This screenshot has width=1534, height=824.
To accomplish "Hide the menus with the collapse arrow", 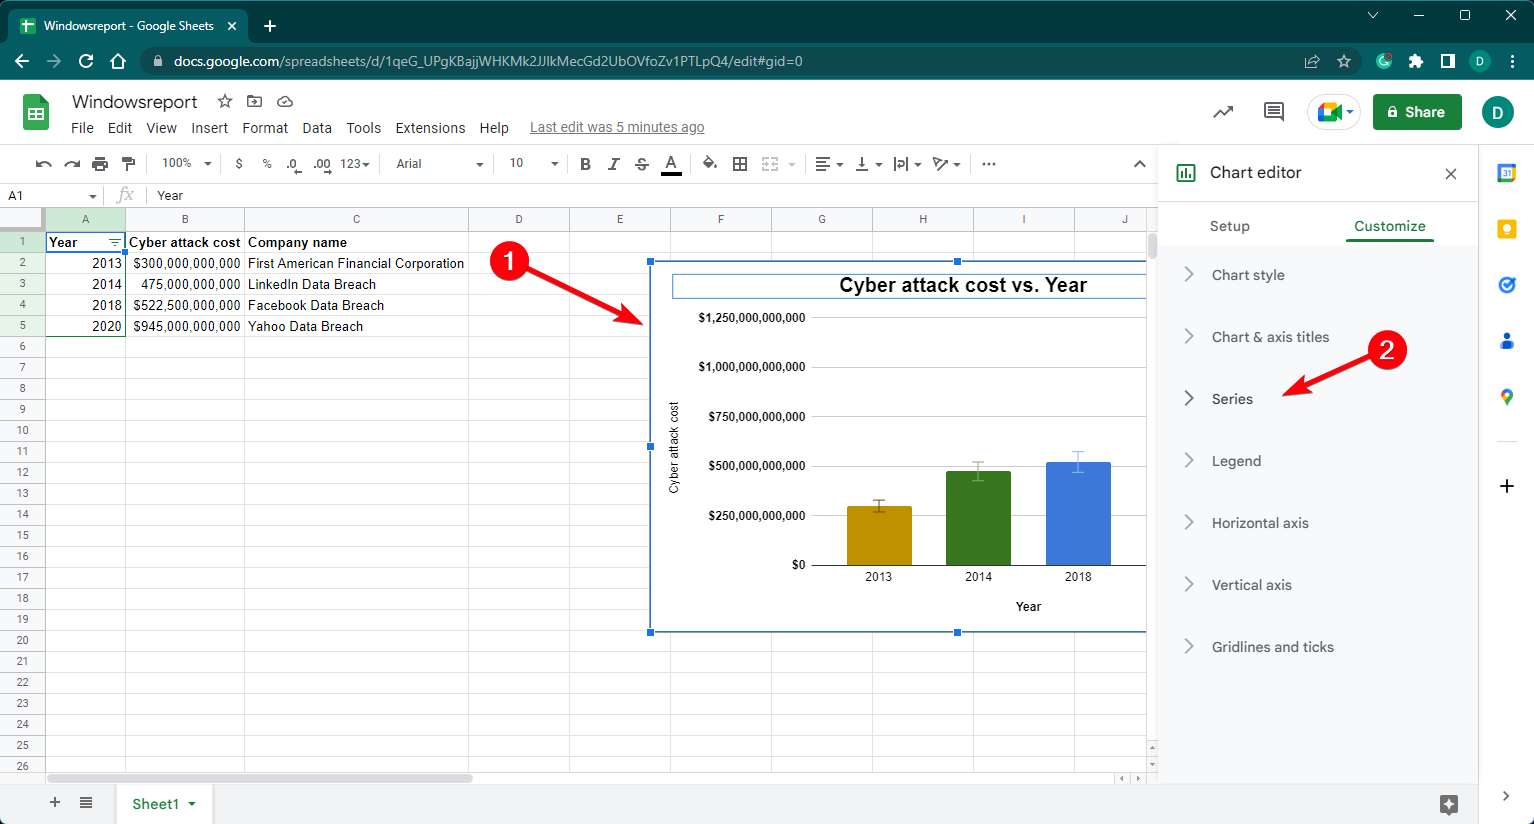I will coord(1139,164).
